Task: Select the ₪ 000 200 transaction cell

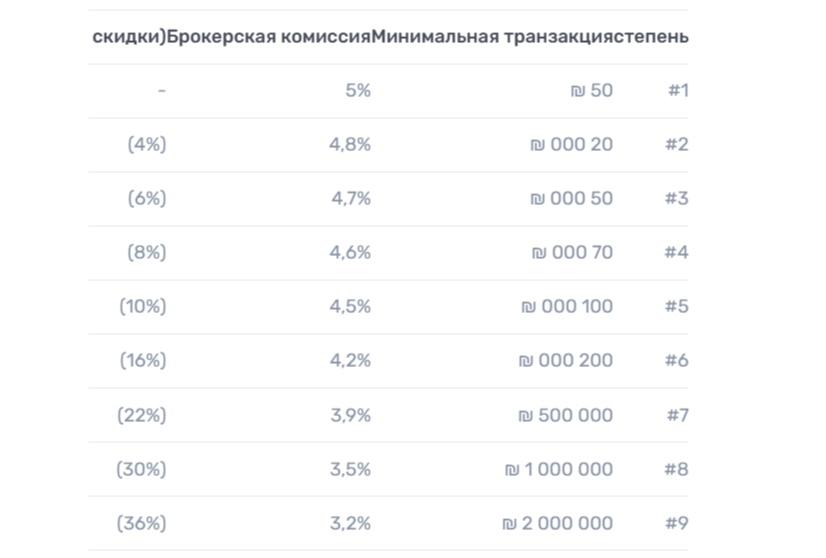Action: click(x=566, y=361)
